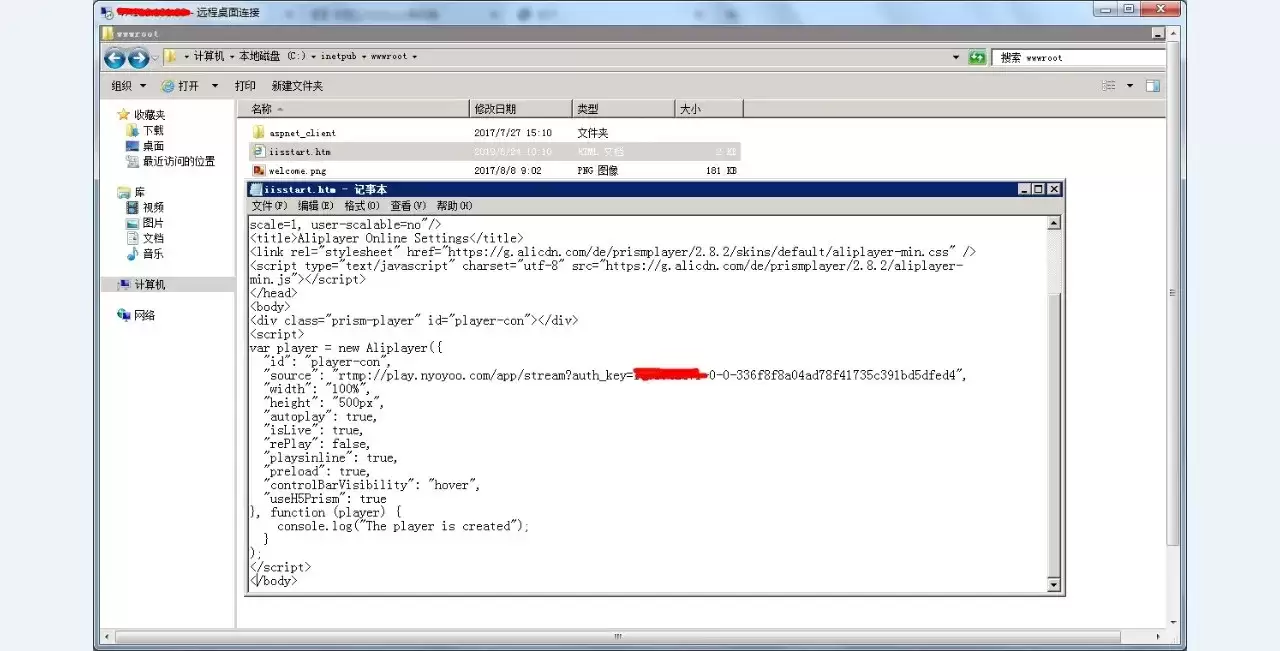The height and width of the screenshot is (651, 1280).
Task: Click the 搜索 wwwroot search field
Action: click(1079, 57)
